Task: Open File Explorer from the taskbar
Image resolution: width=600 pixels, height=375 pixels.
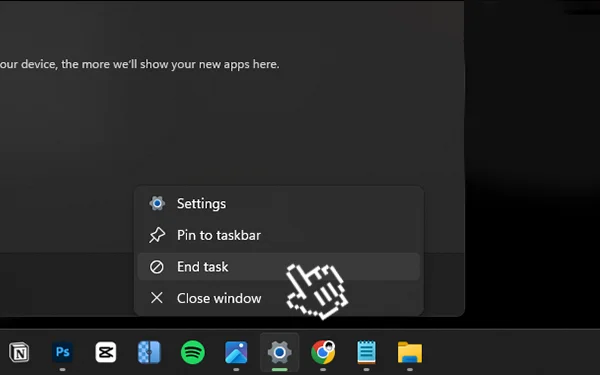Action: 410,352
